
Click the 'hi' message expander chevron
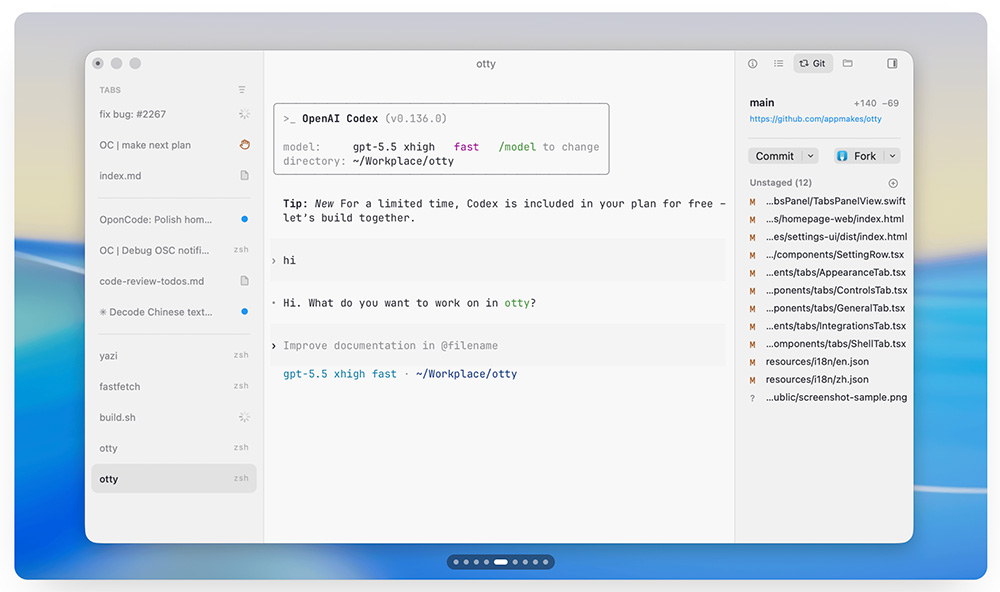click(x=274, y=260)
